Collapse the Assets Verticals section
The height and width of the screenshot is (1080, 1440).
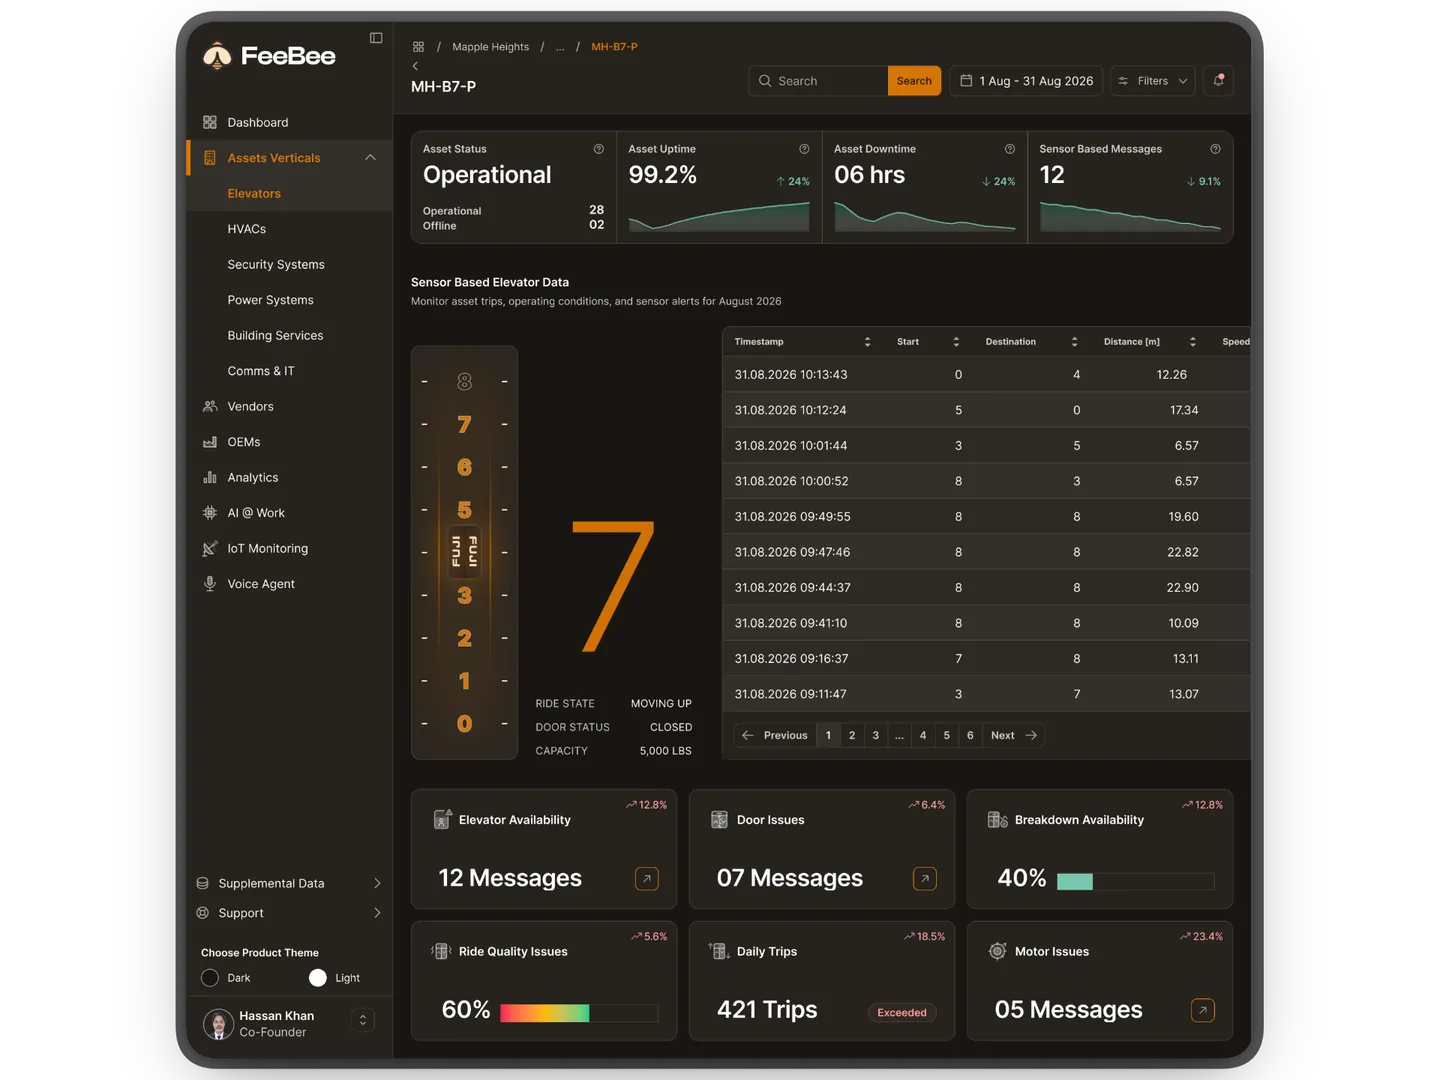pos(370,158)
